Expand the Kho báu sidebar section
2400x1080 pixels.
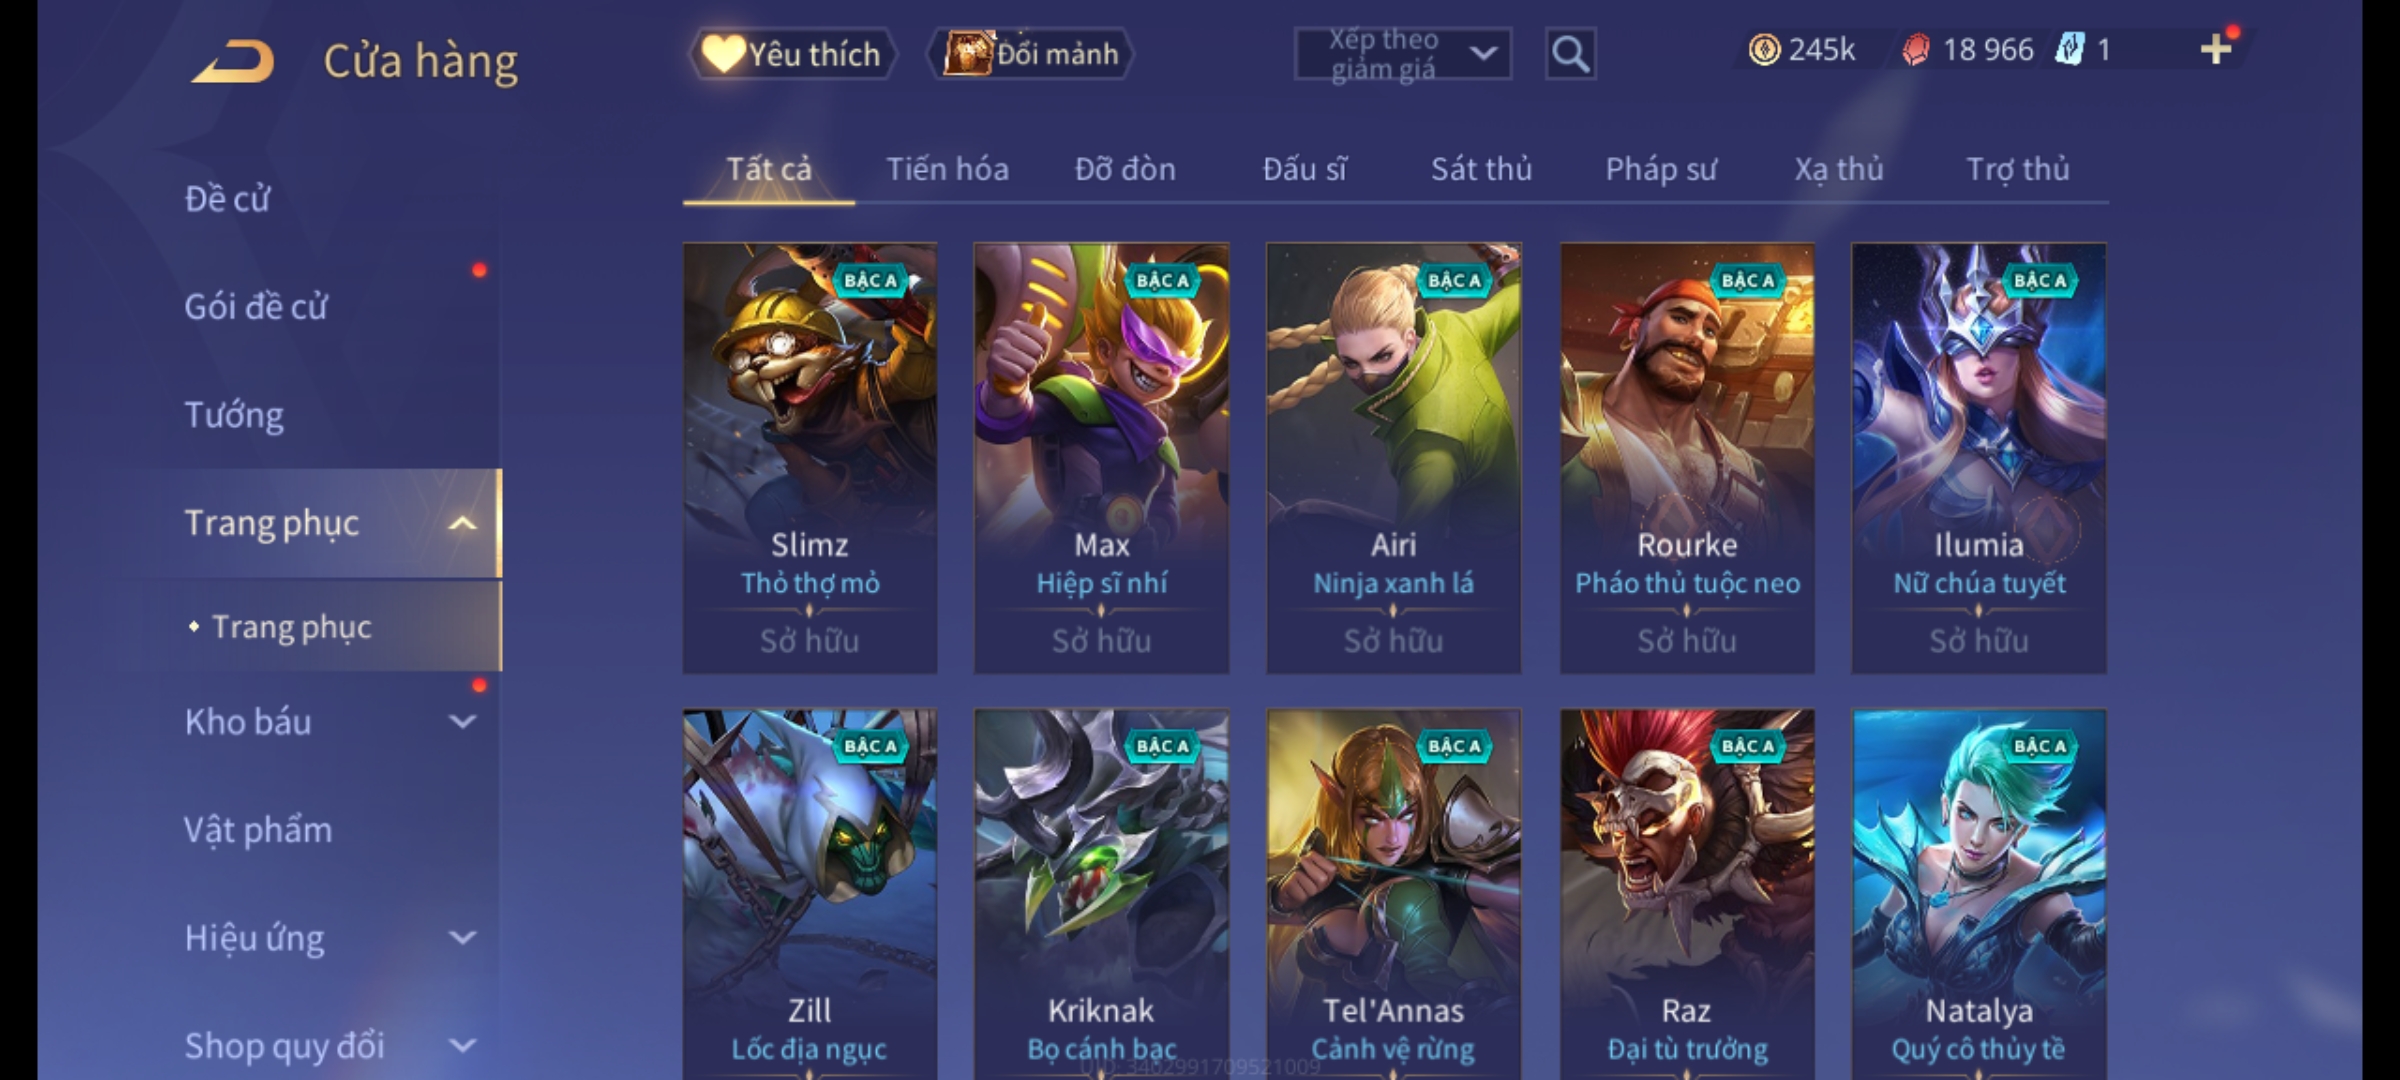[462, 721]
